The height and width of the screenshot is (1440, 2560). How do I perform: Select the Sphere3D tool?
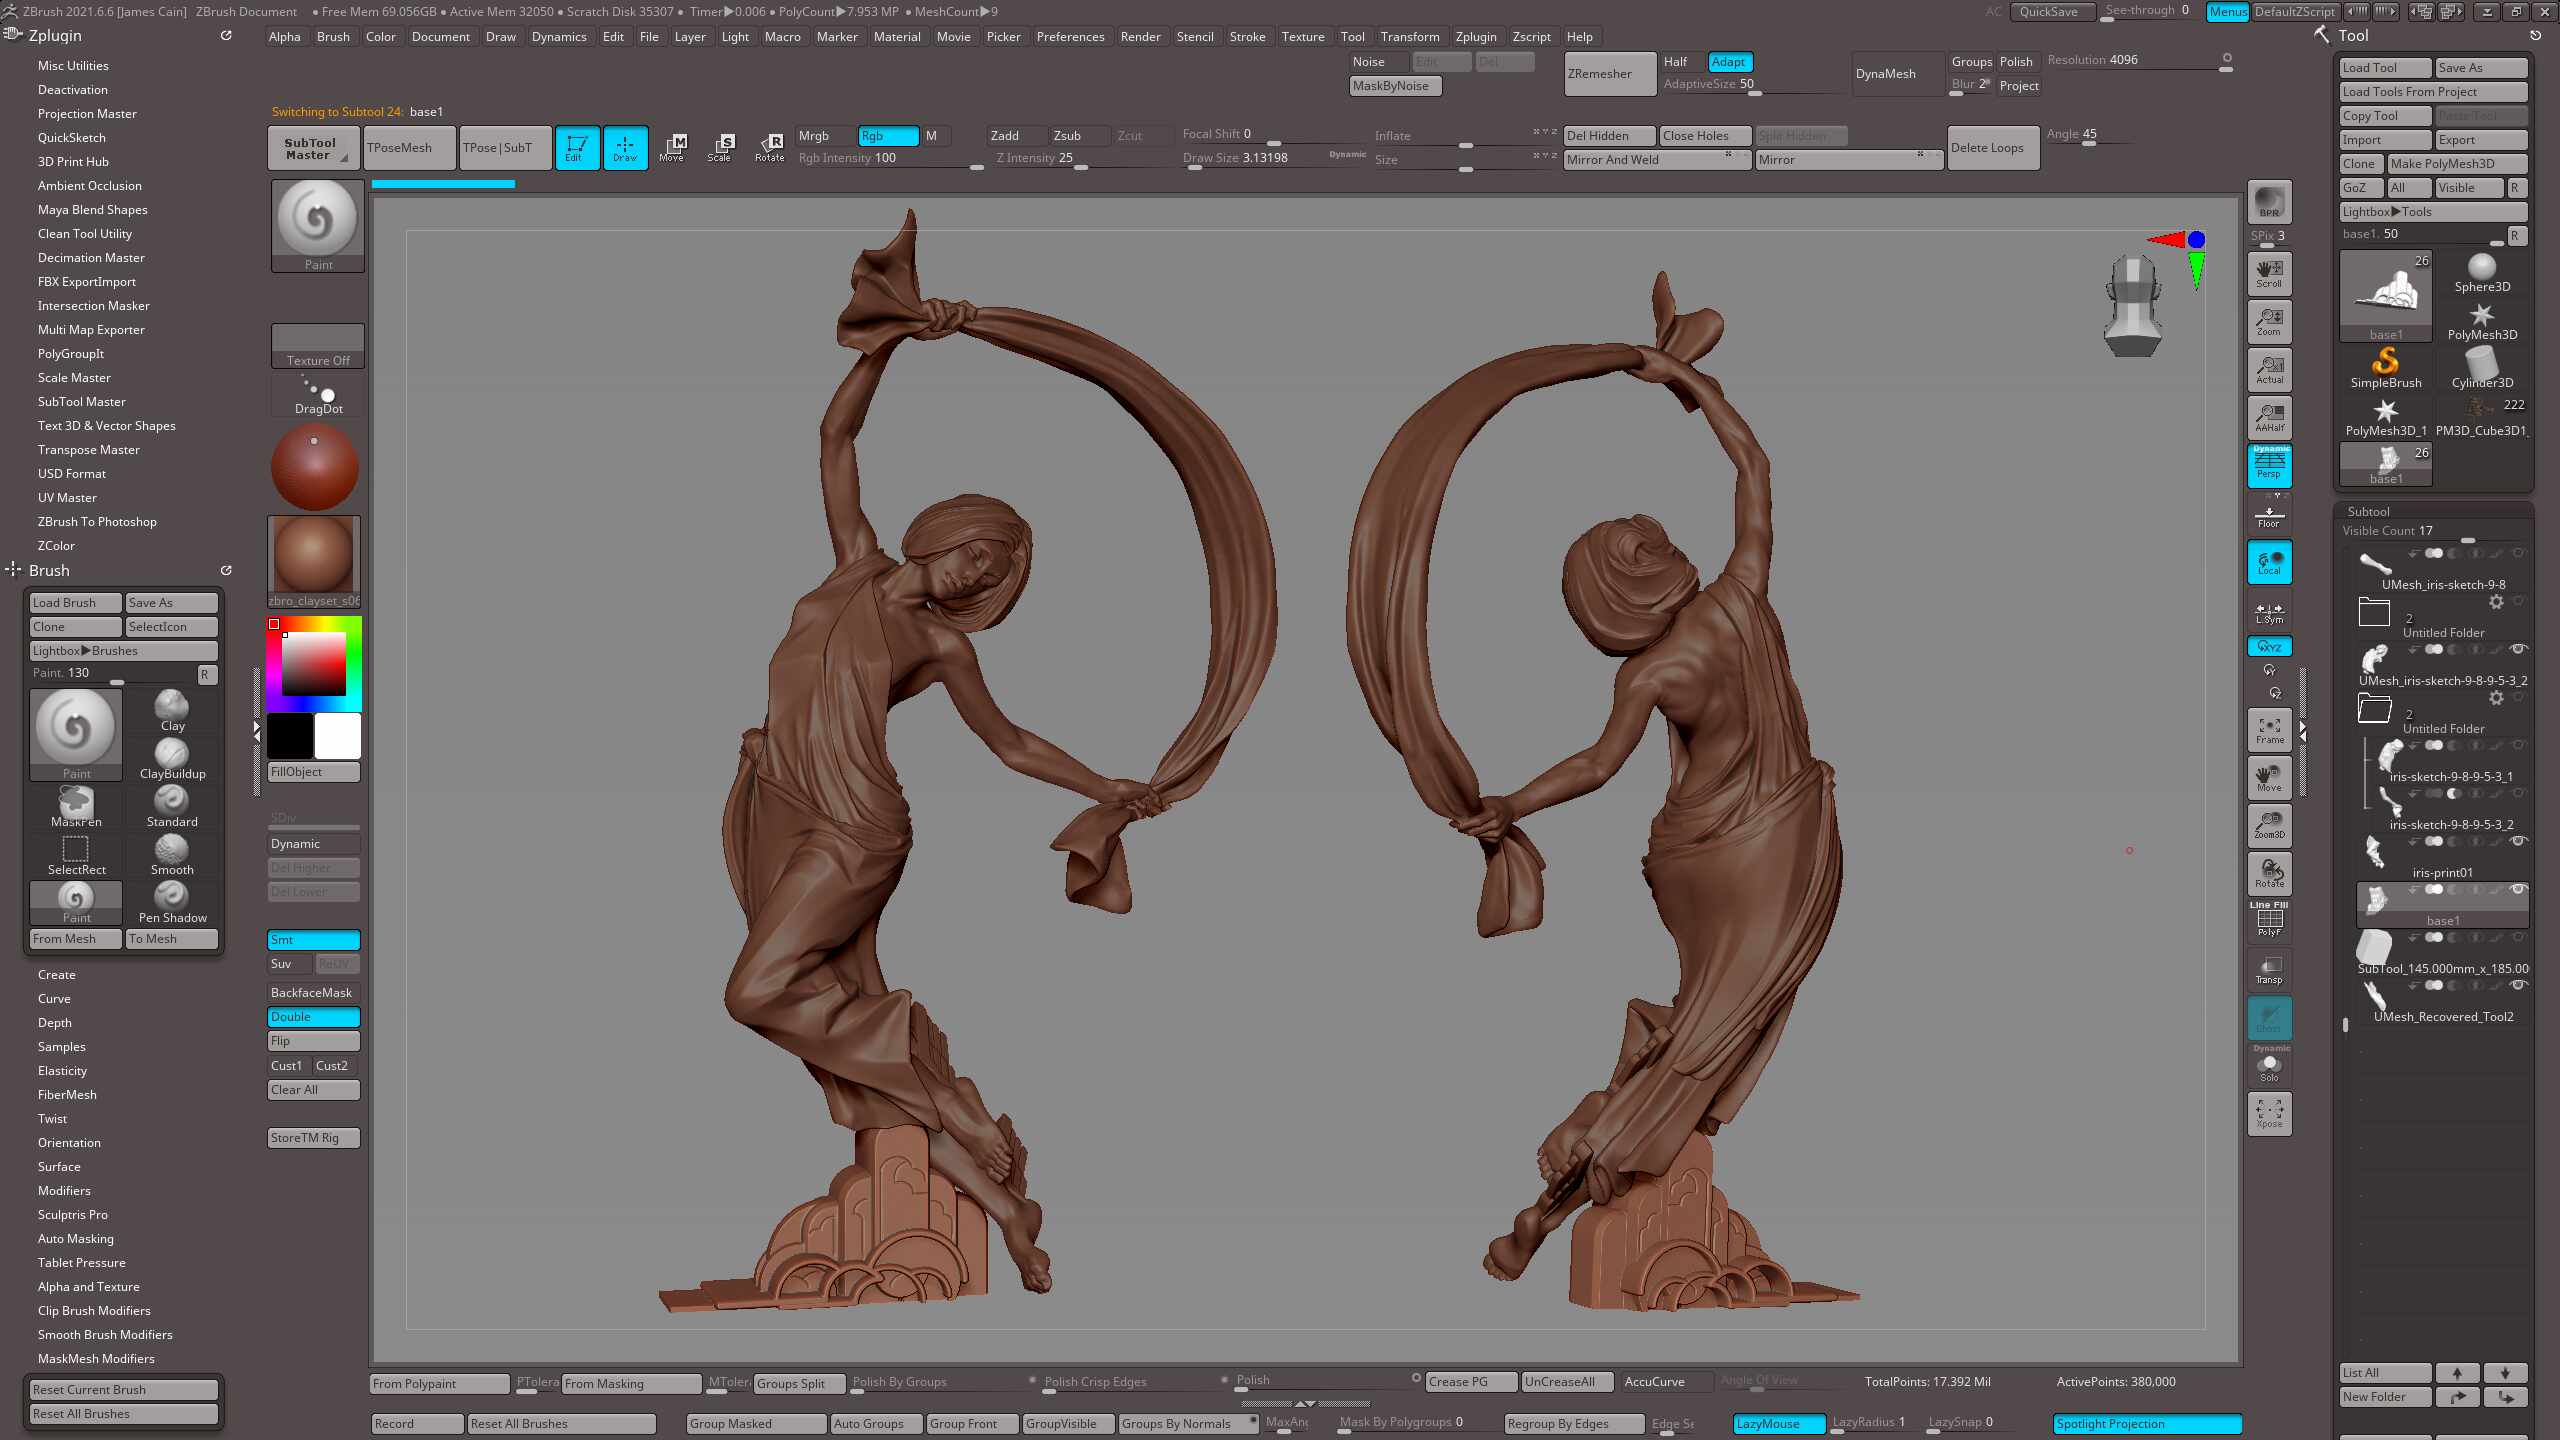coord(2482,272)
